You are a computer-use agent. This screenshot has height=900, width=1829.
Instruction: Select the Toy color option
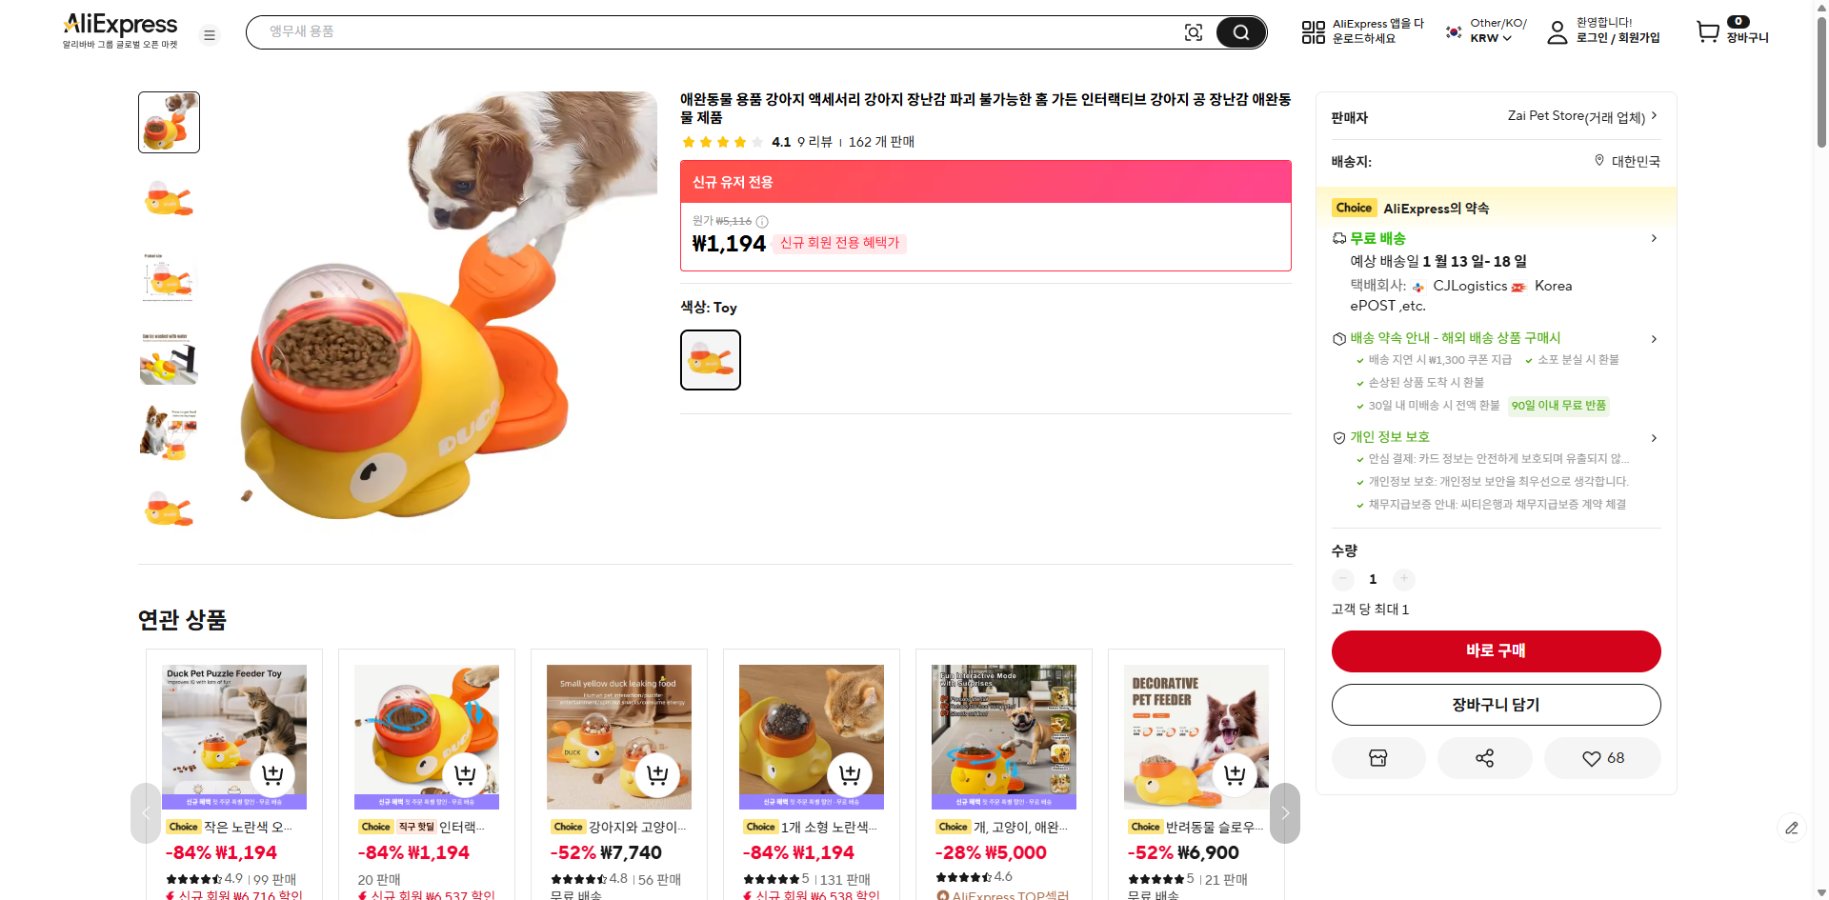pos(710,359)
